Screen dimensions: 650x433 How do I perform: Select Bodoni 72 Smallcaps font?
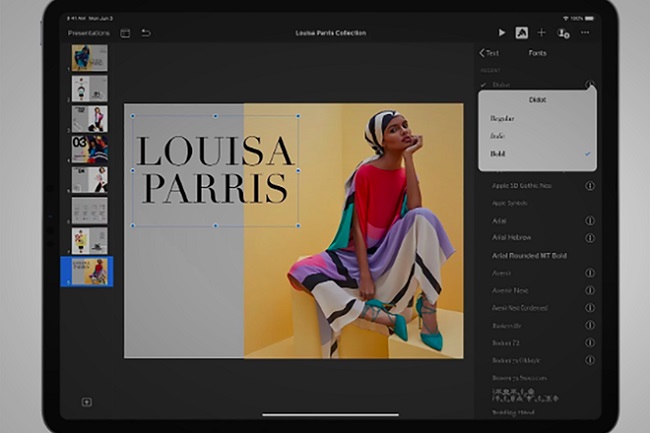click(519, 378)
